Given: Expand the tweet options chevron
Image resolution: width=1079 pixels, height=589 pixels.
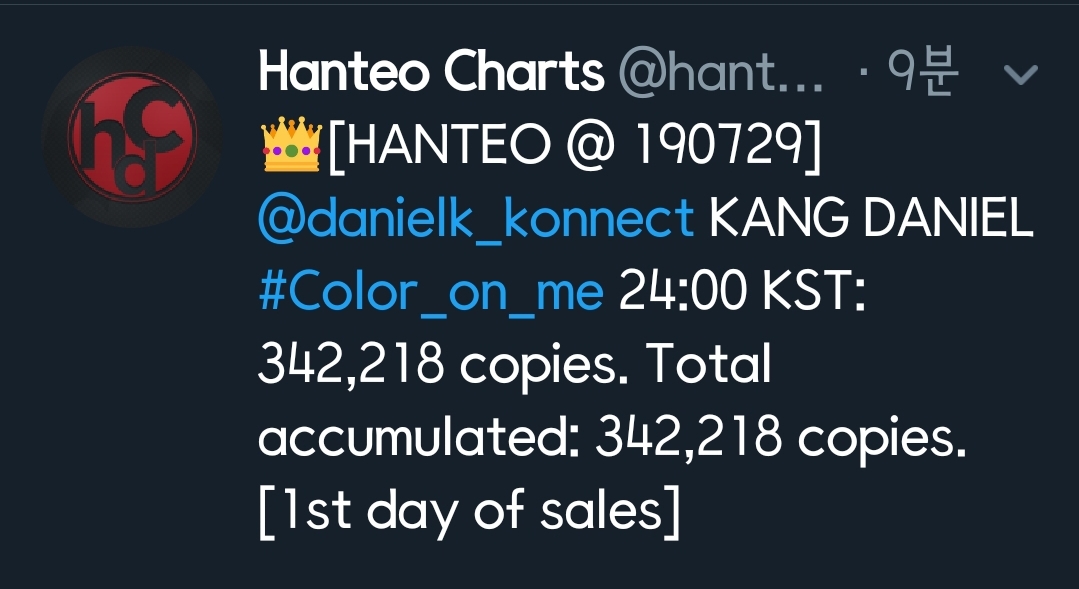Looking at the screenshot, I should tap(1021, 75).
